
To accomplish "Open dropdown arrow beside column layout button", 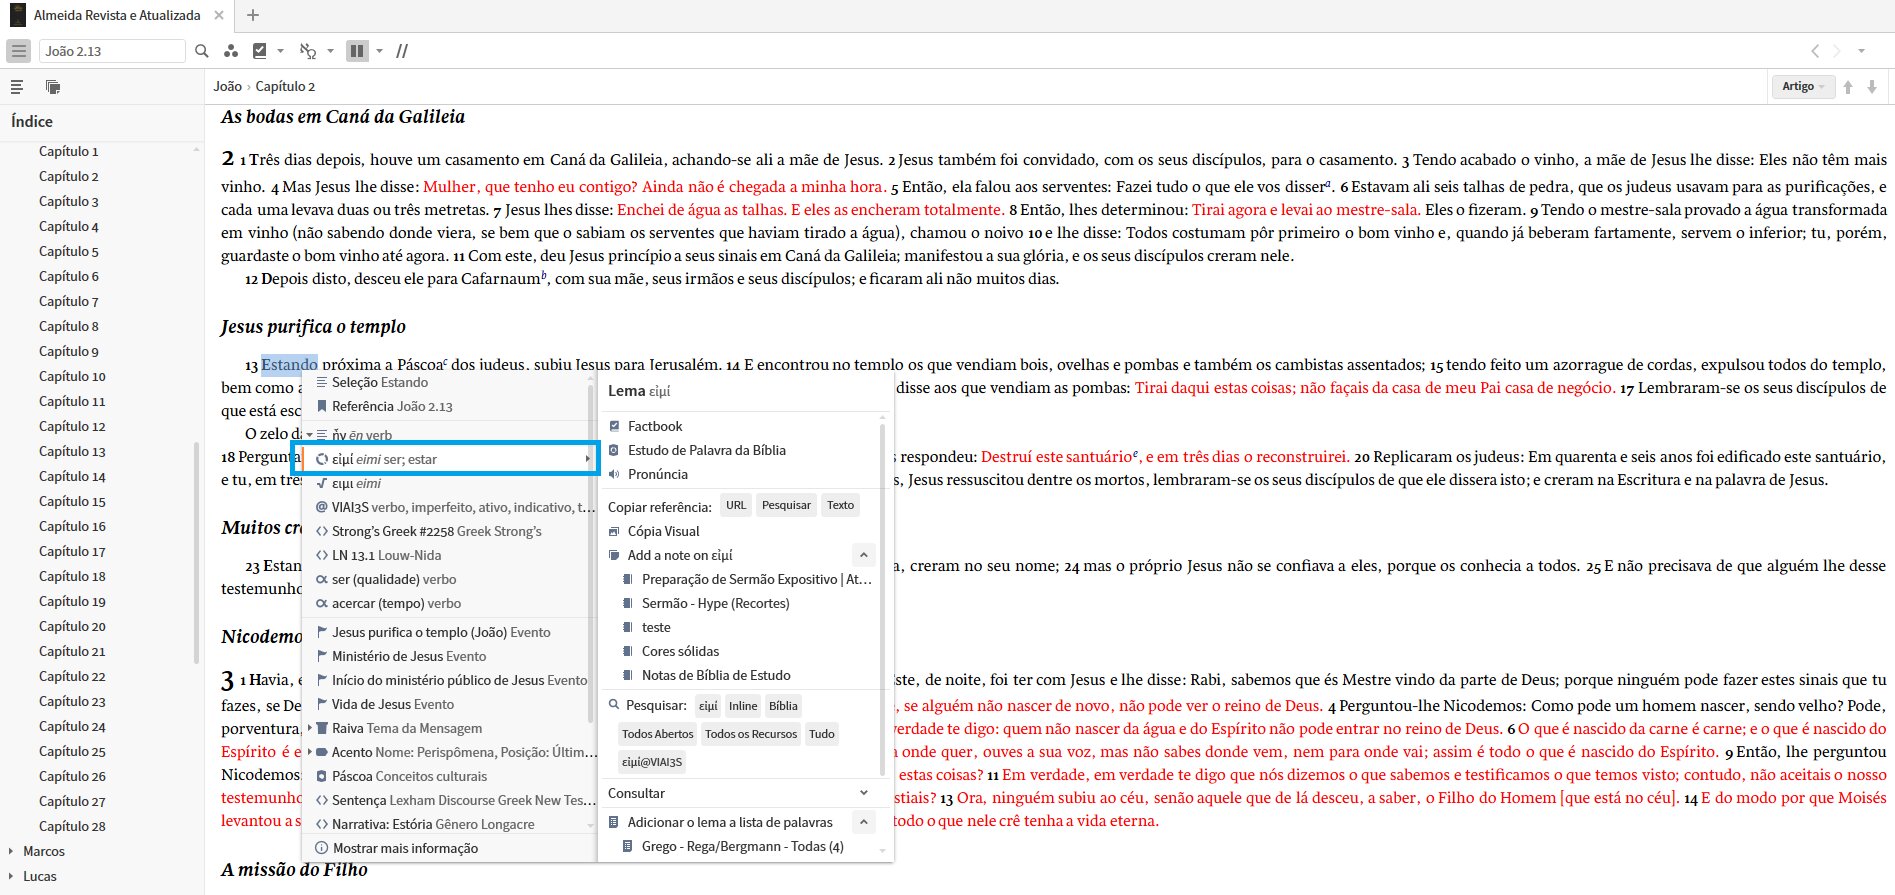I will 379,51.
